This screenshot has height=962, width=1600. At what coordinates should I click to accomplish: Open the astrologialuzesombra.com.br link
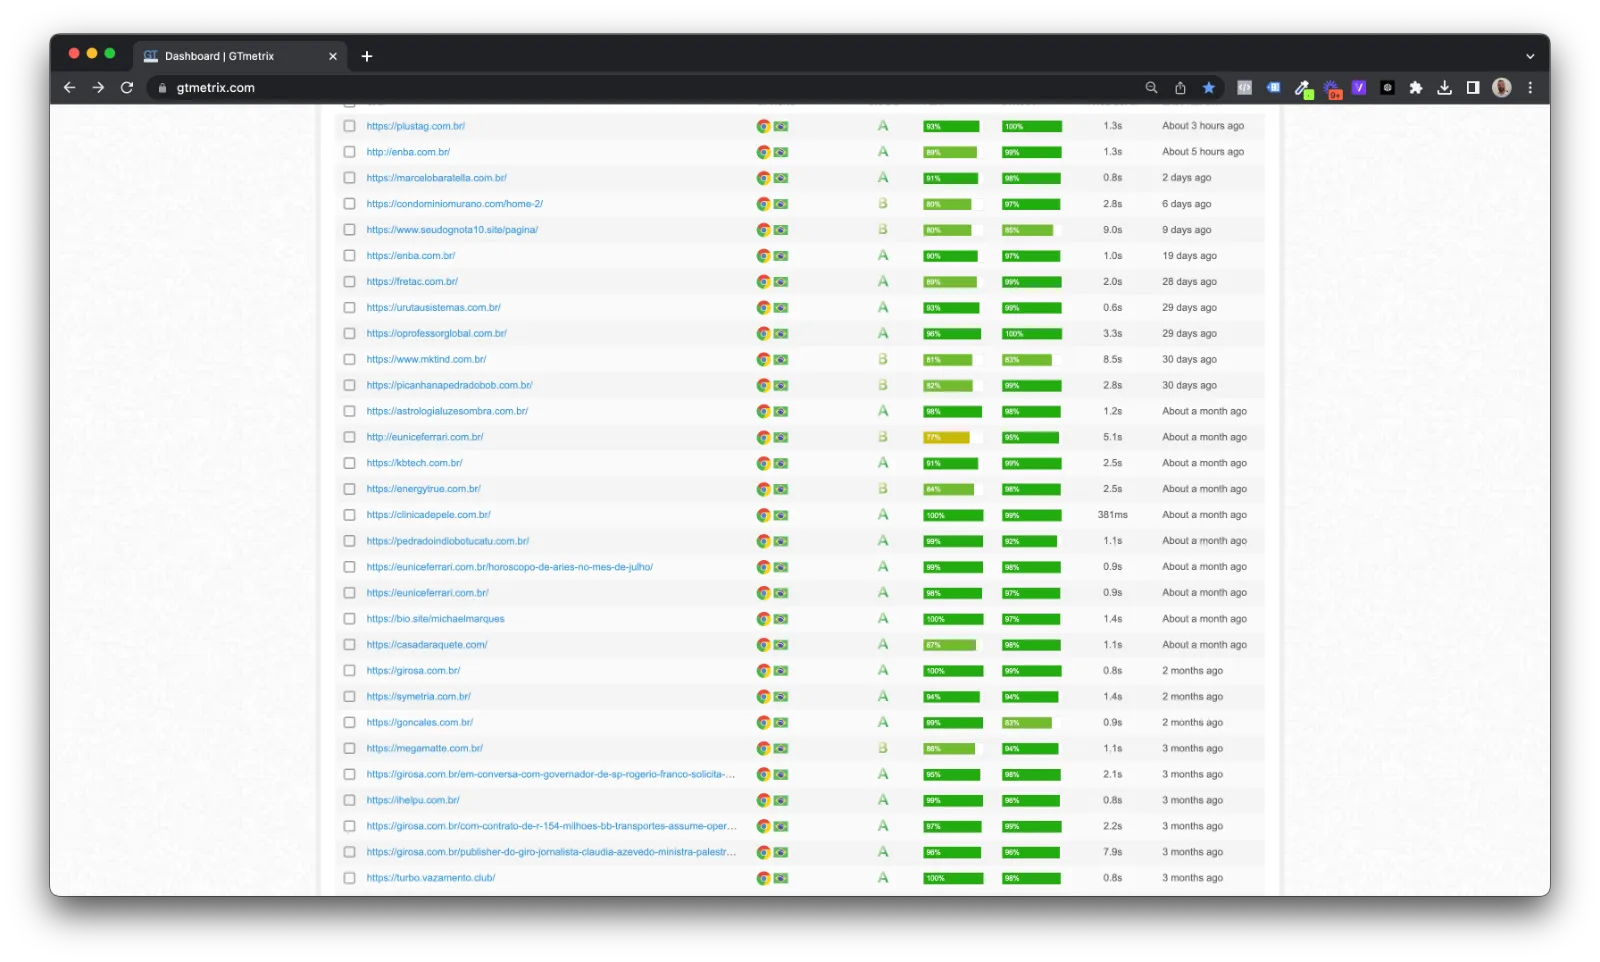point(447,411)
